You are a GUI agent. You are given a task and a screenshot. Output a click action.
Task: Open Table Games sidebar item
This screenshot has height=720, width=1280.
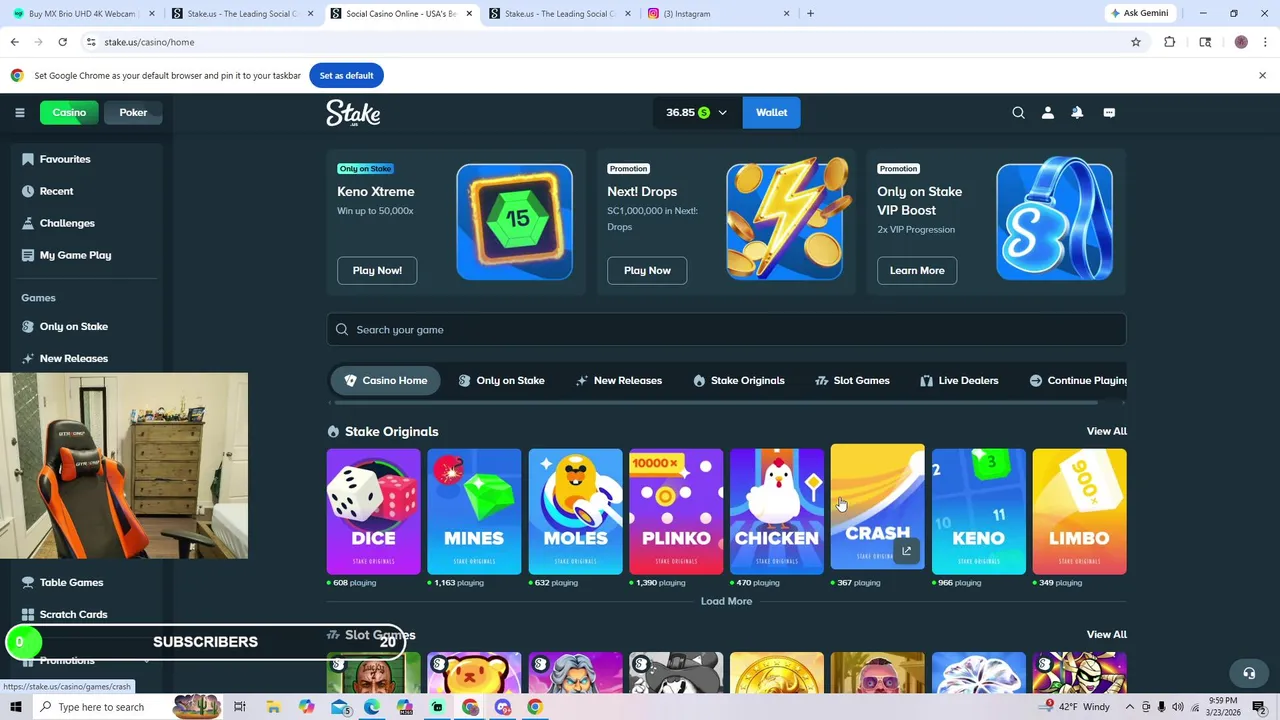(71, 582)
